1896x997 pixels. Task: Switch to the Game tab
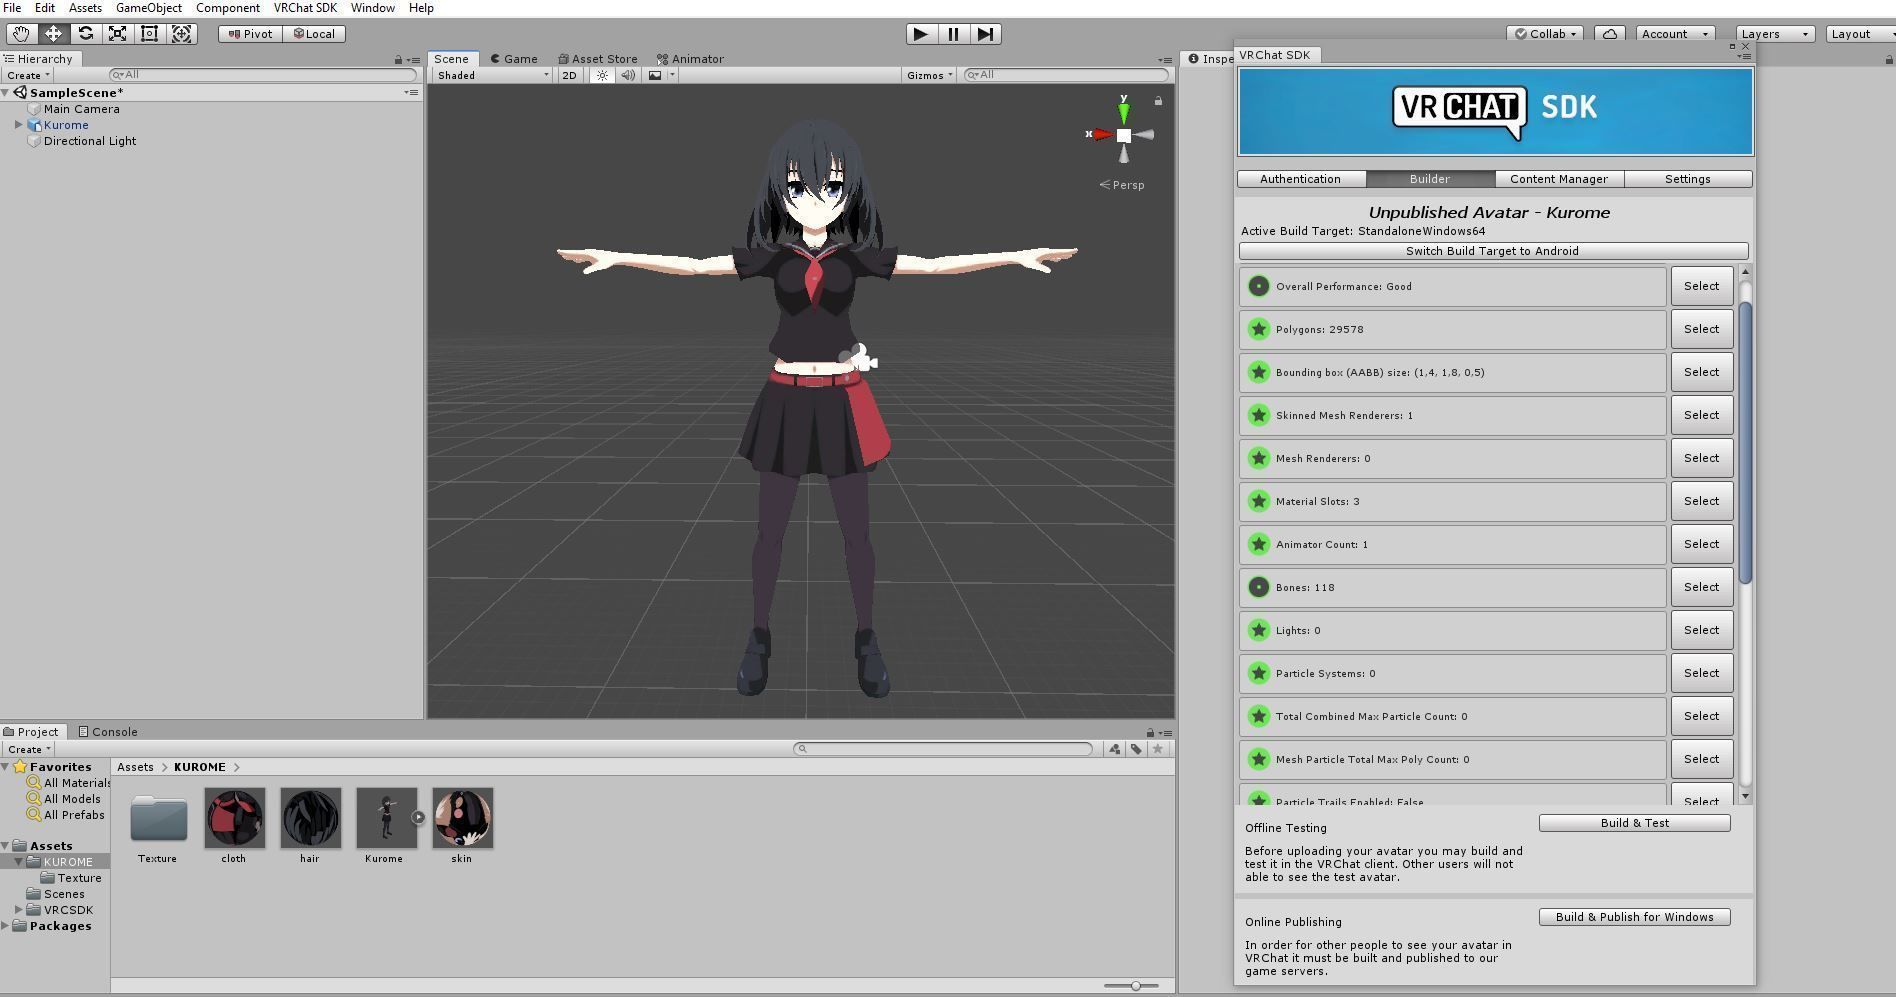pyautogui.click(x=514, y=59)
